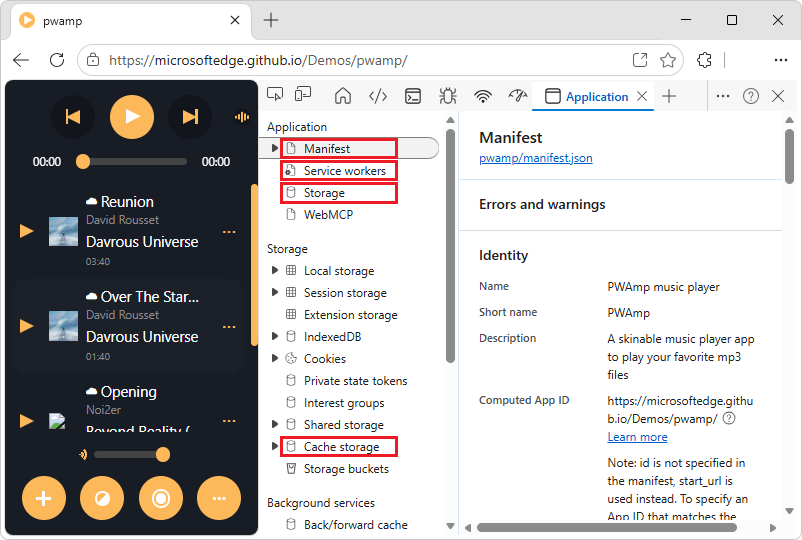Open more options for Over The Star track
Image resolution: width=802 pixels, height=540 pixels.
click(229, 327)
